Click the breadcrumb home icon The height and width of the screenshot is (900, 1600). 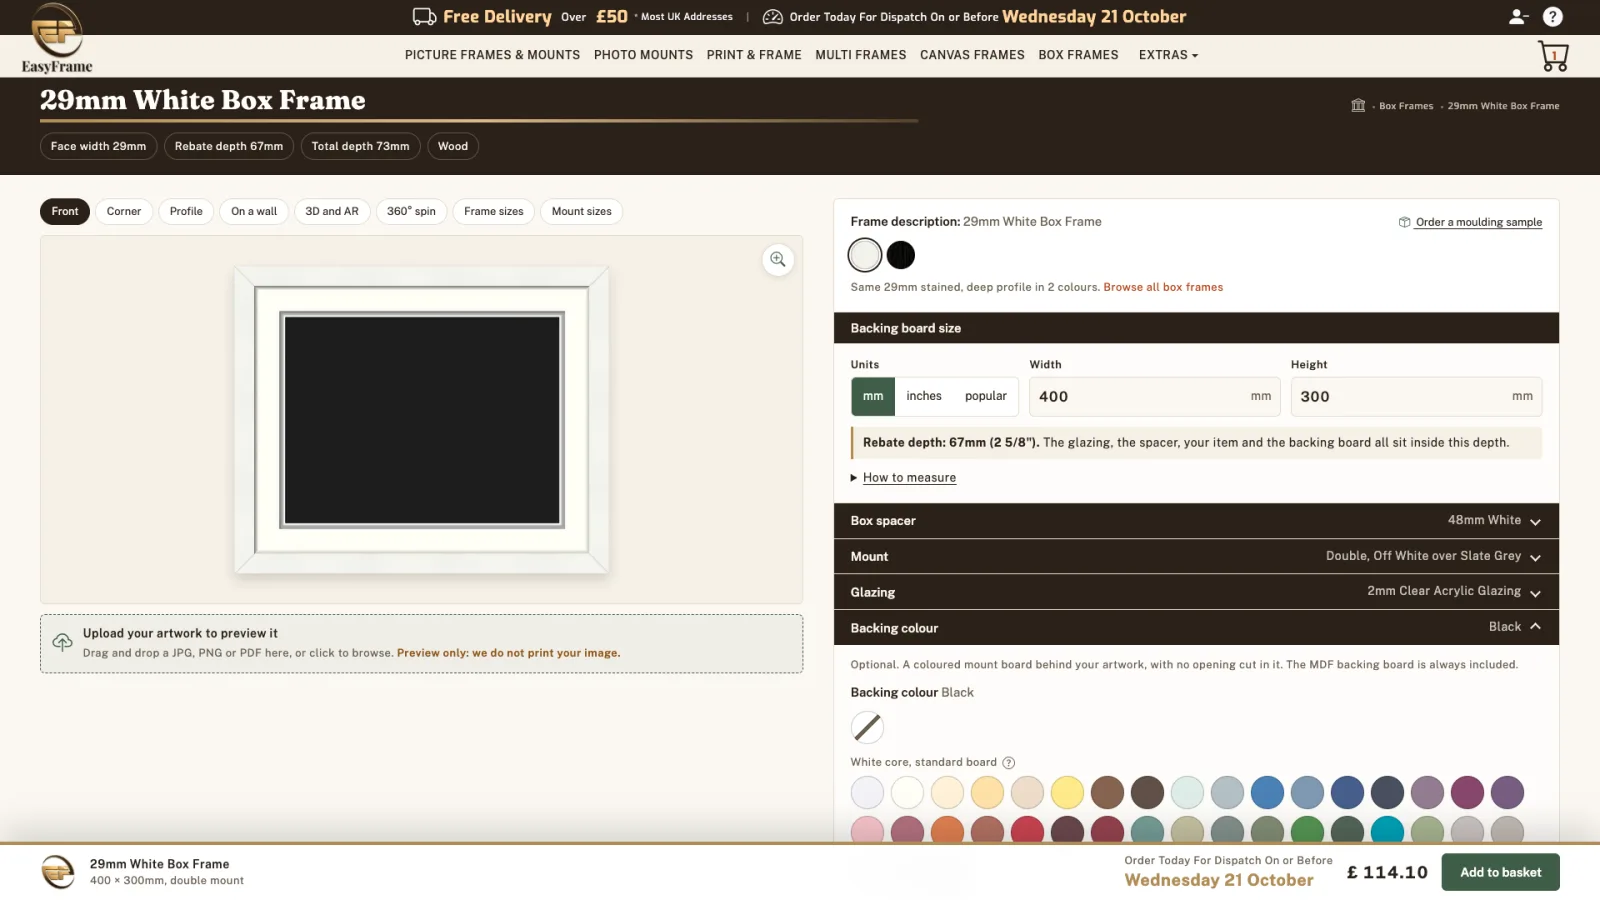point(1358,105)
